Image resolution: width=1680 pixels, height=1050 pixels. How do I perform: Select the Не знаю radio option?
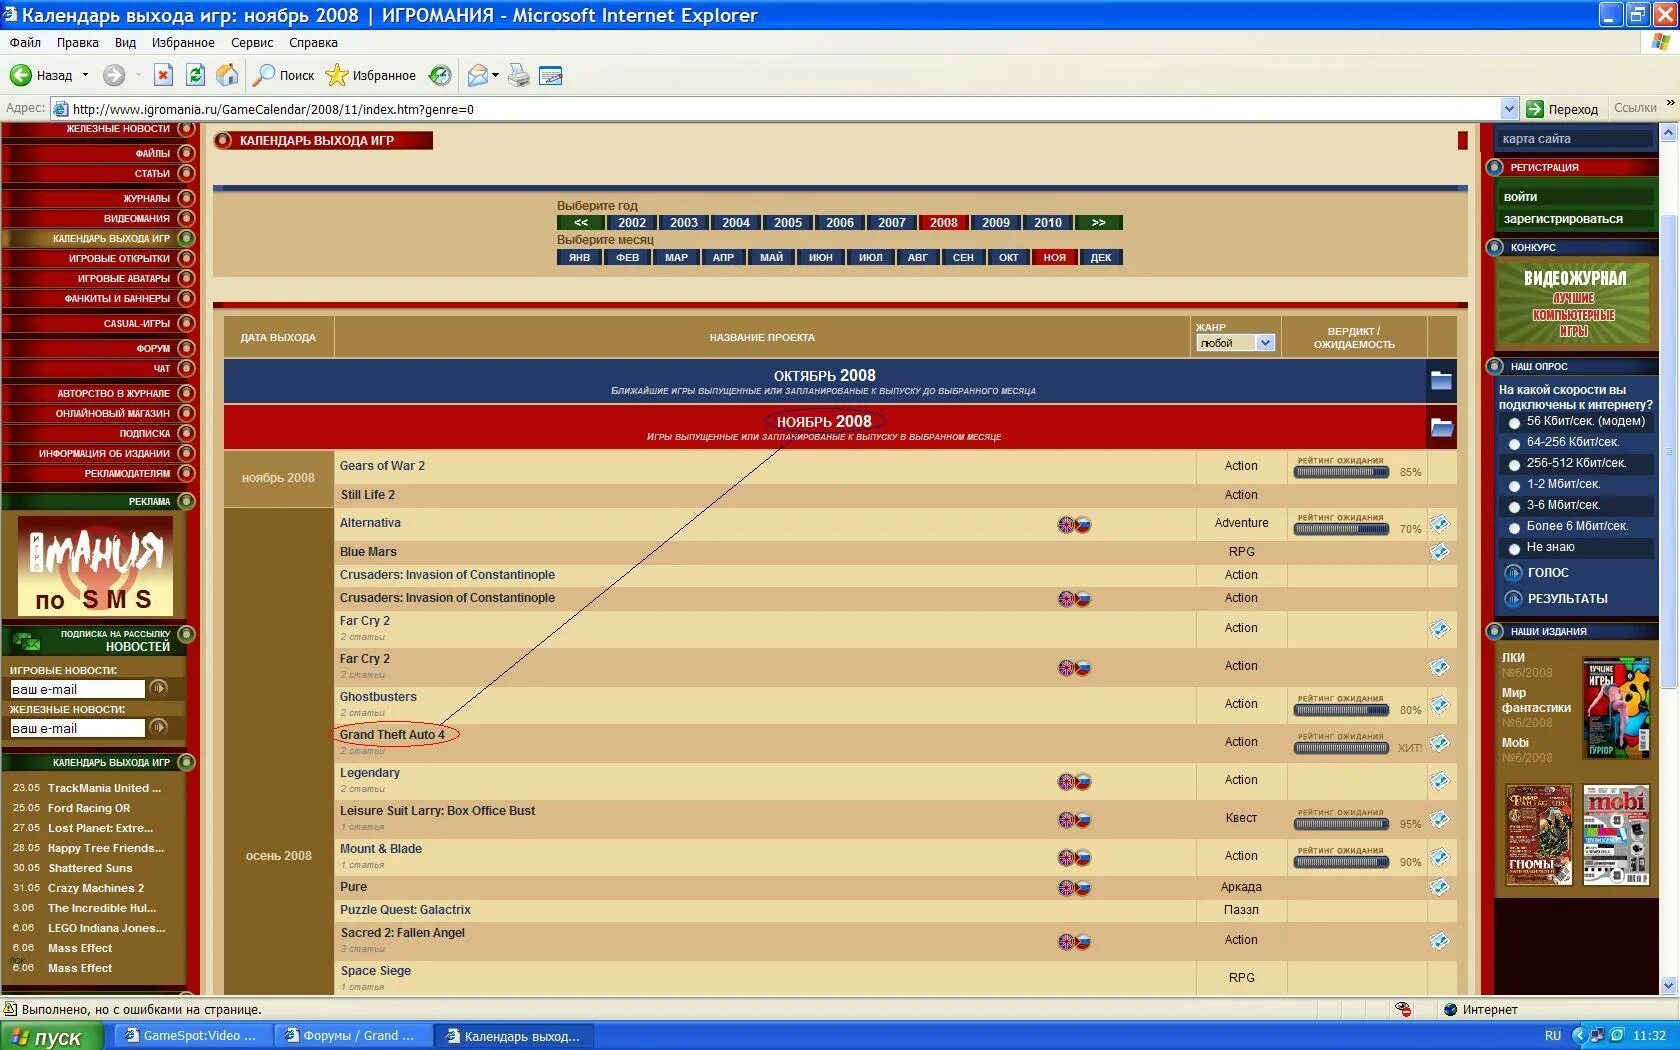(x=1514, y=549)
